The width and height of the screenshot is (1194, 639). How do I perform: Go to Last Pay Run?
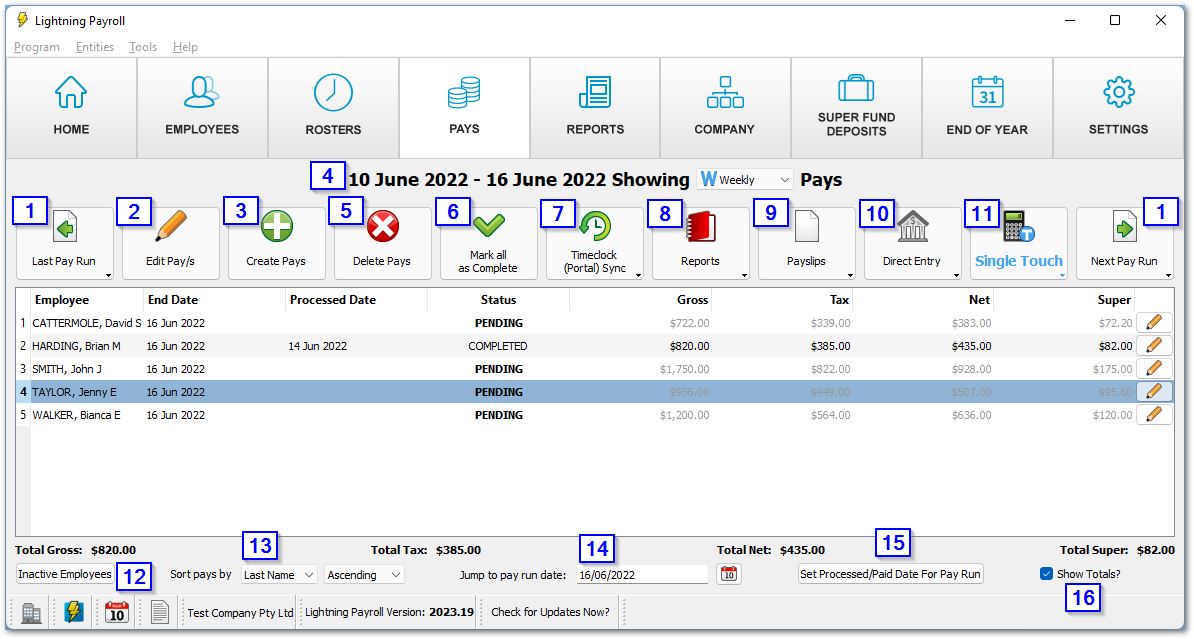(x=64, y=243)
